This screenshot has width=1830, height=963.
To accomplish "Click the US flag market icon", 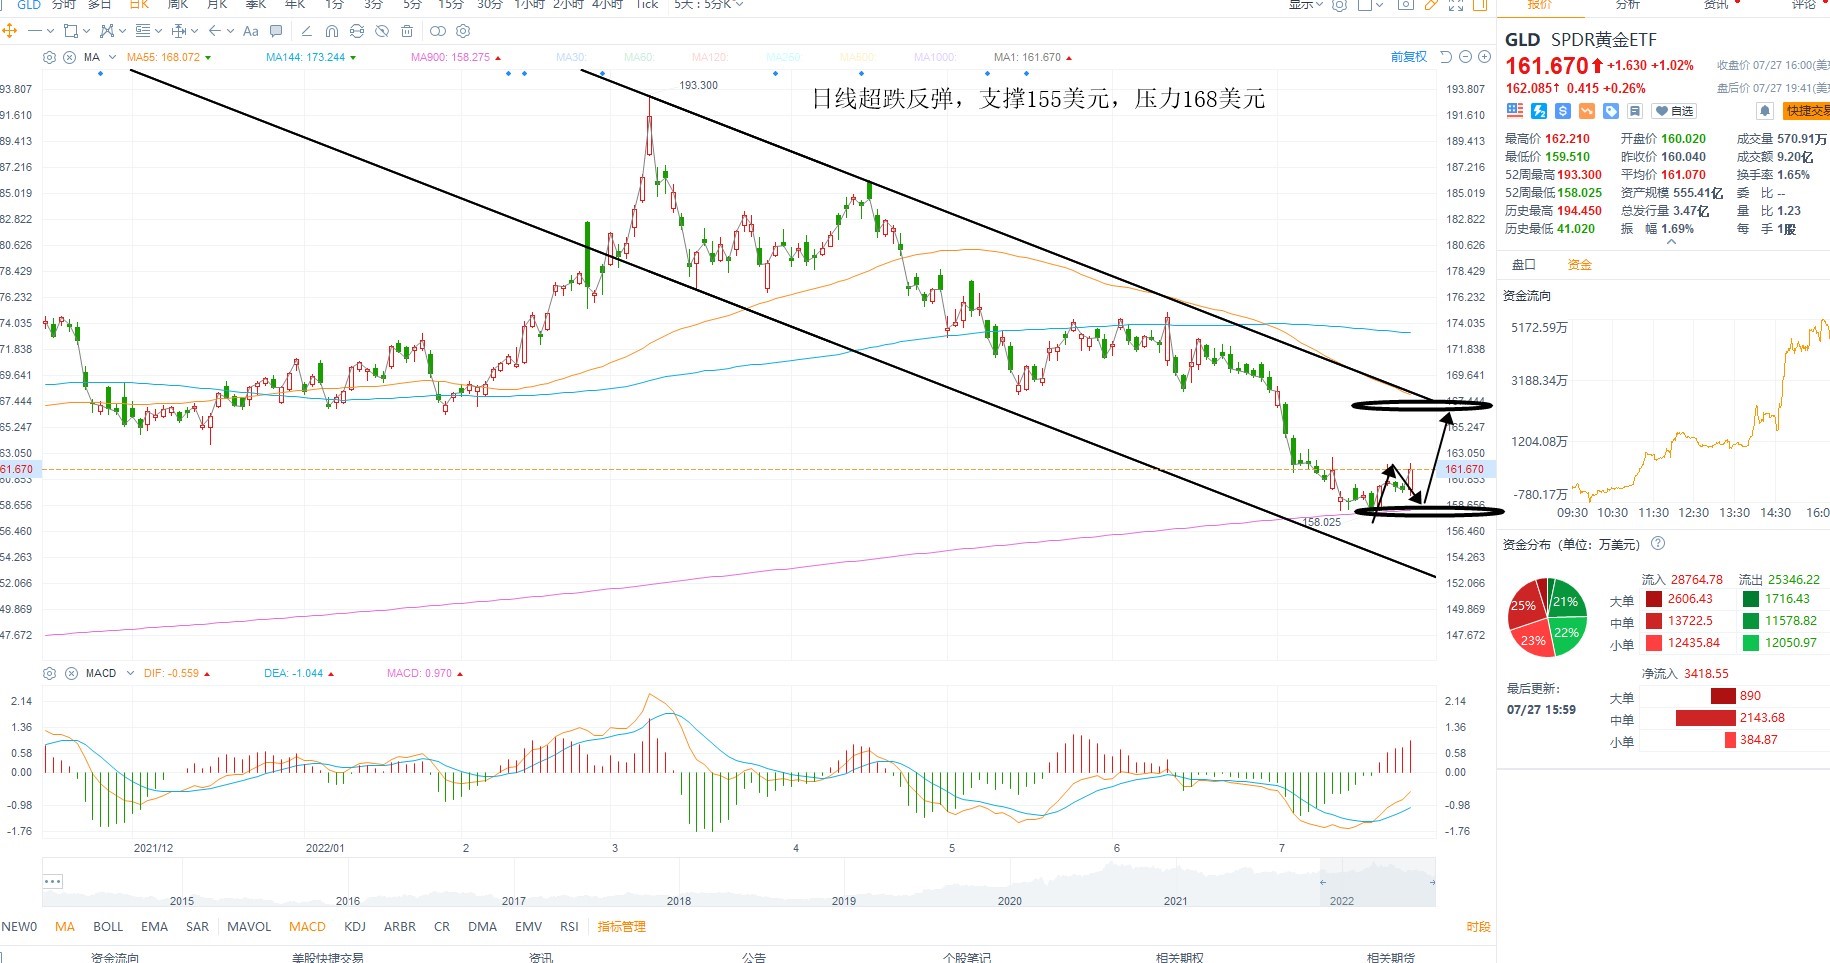I will click(1515, 111).
